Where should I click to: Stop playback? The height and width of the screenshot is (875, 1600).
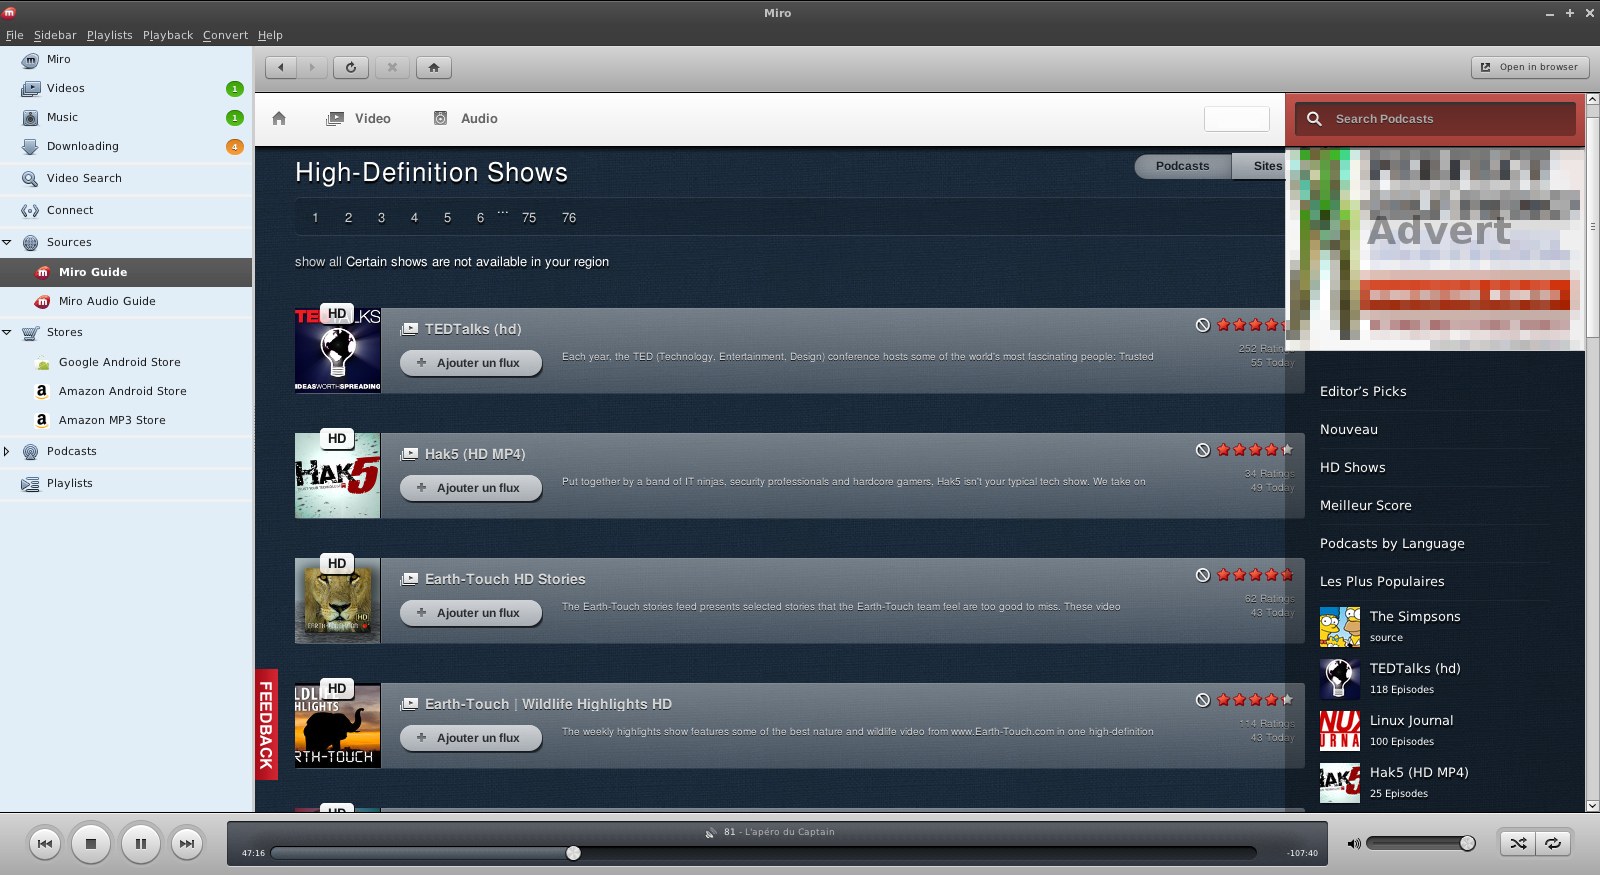(x=91, y=844)
